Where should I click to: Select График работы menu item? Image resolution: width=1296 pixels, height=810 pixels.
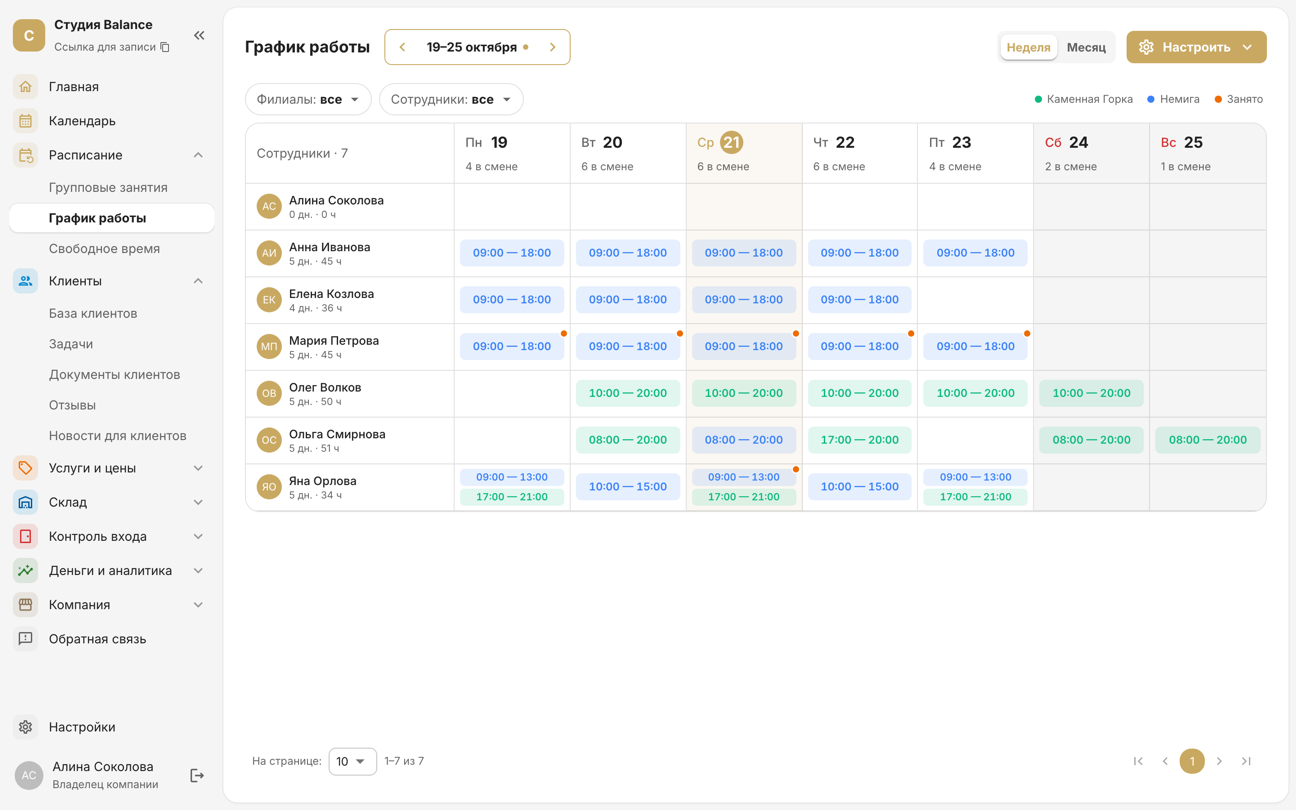point(111,218)
